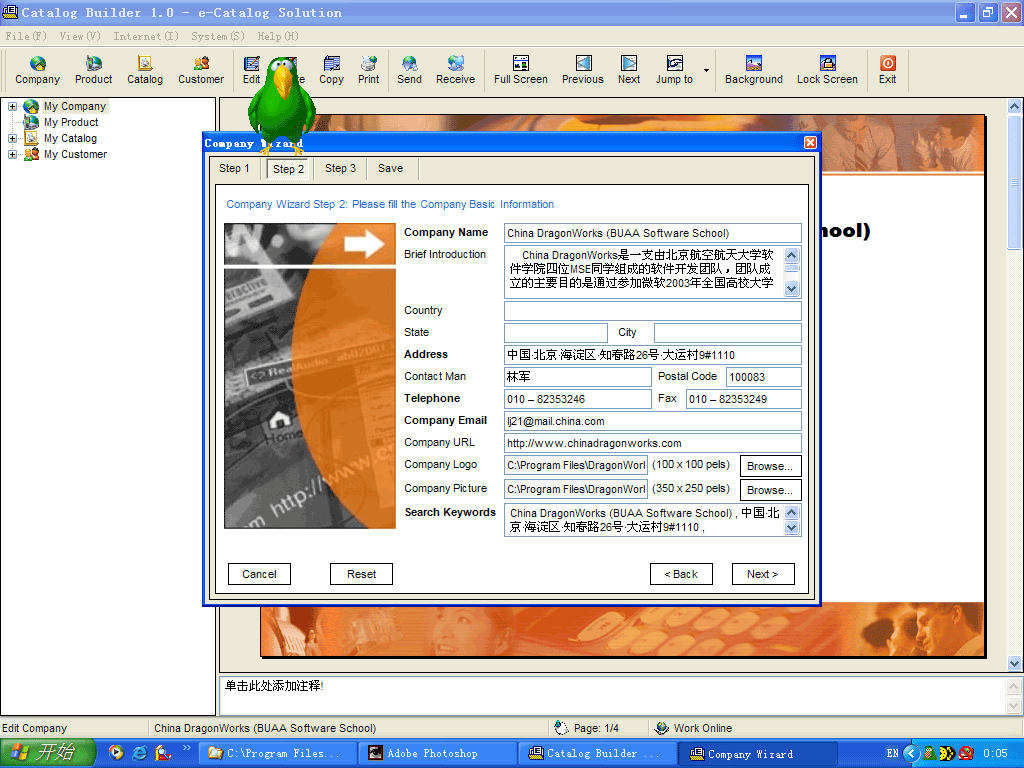Open the Windows Start button

[48, 753]
